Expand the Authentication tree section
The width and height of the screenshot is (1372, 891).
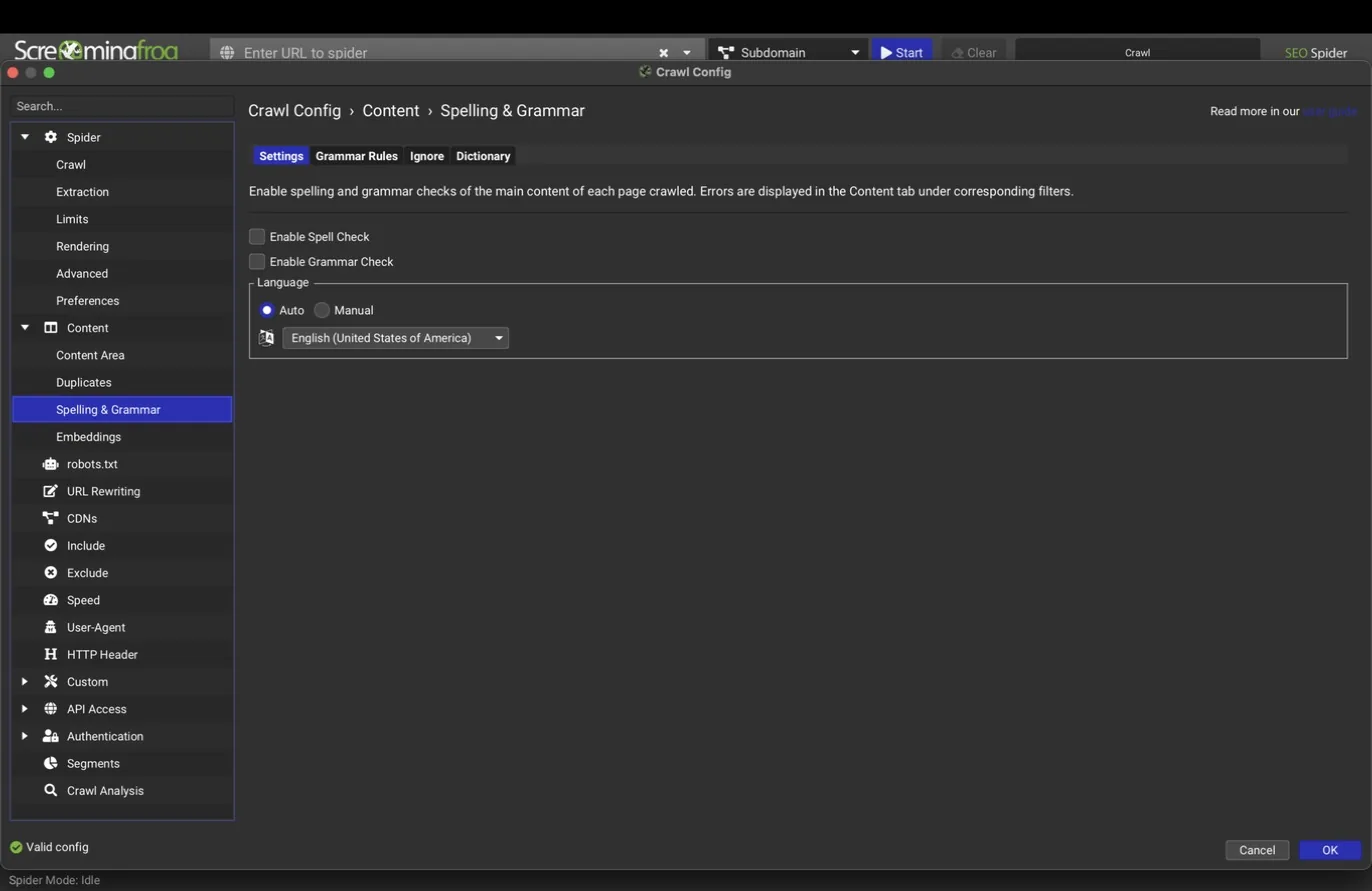pos(25,736)
